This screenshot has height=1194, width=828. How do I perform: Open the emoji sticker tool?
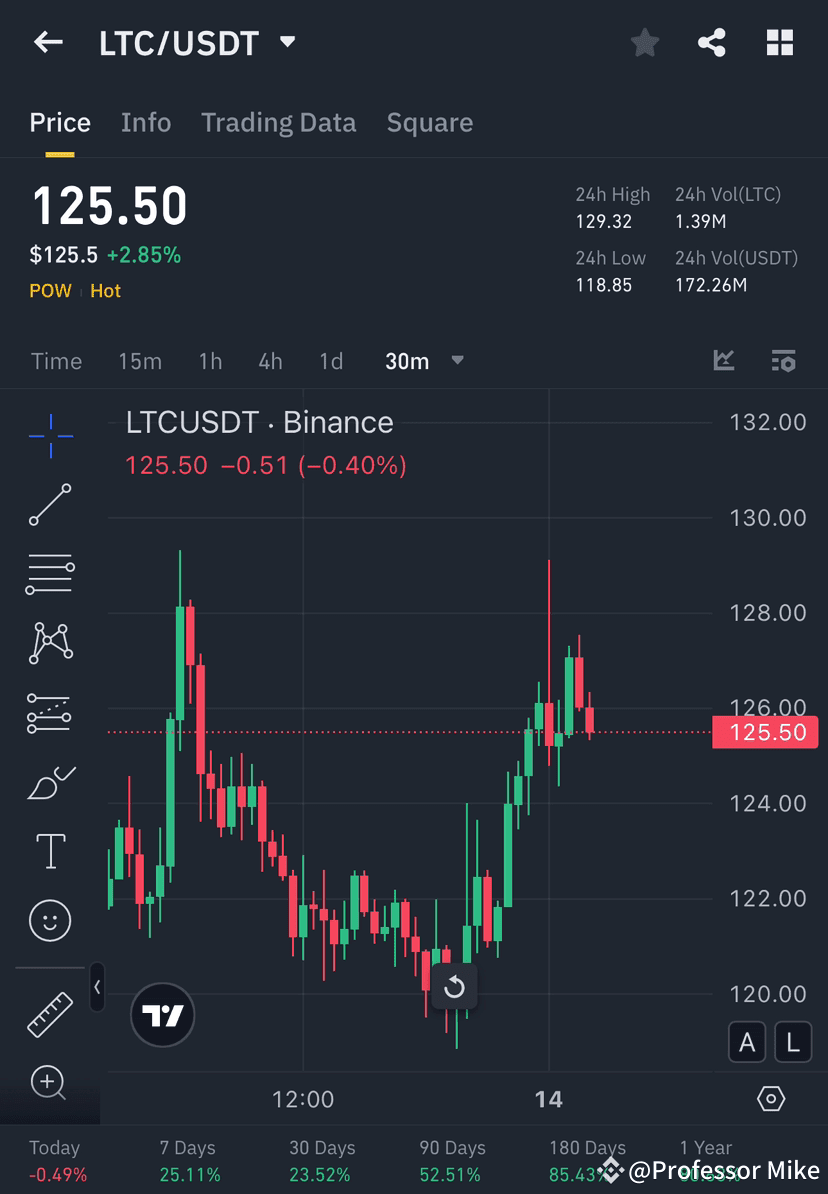coord(50,920)
